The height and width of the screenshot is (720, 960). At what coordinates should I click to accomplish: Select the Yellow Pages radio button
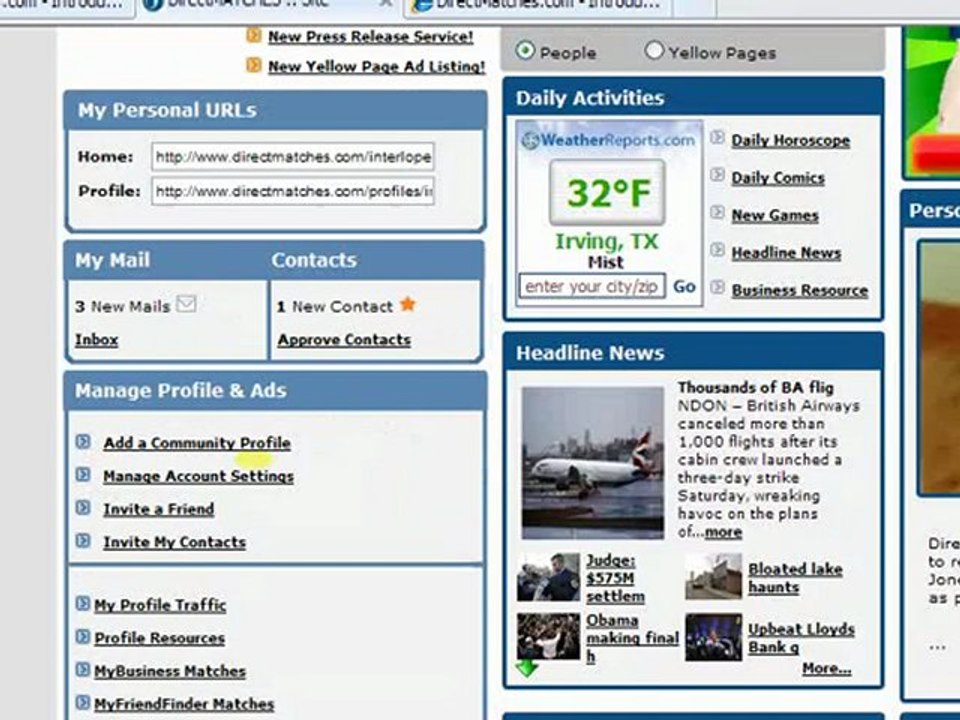654,50
